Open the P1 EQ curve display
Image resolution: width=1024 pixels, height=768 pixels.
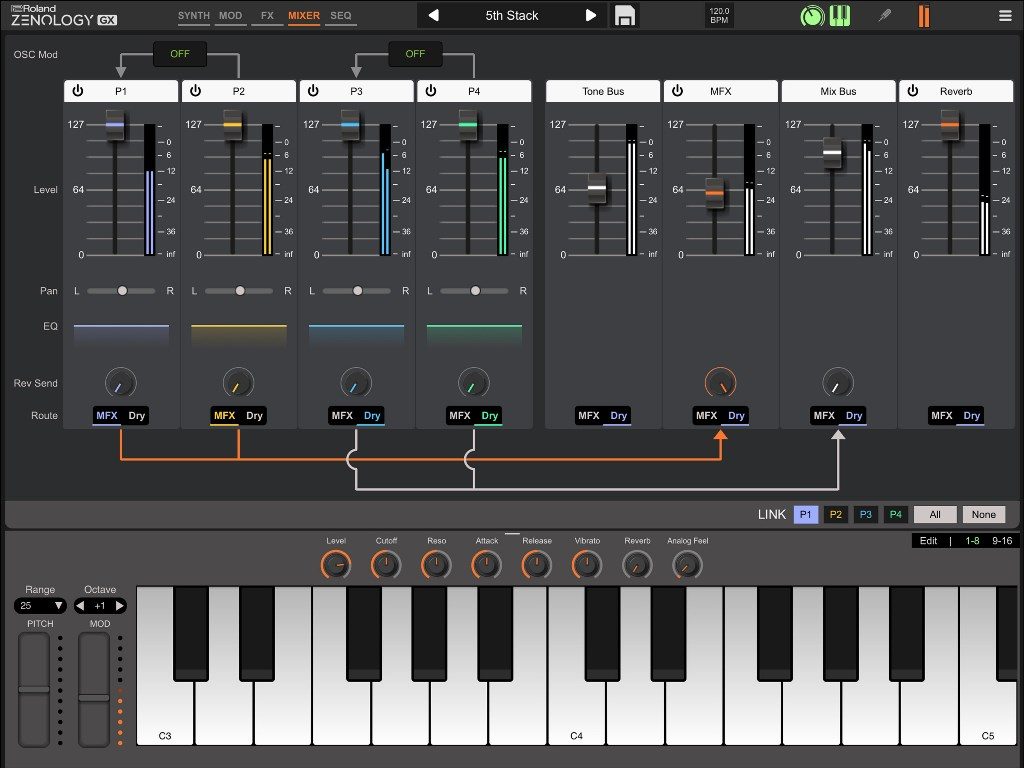point(121,336)
